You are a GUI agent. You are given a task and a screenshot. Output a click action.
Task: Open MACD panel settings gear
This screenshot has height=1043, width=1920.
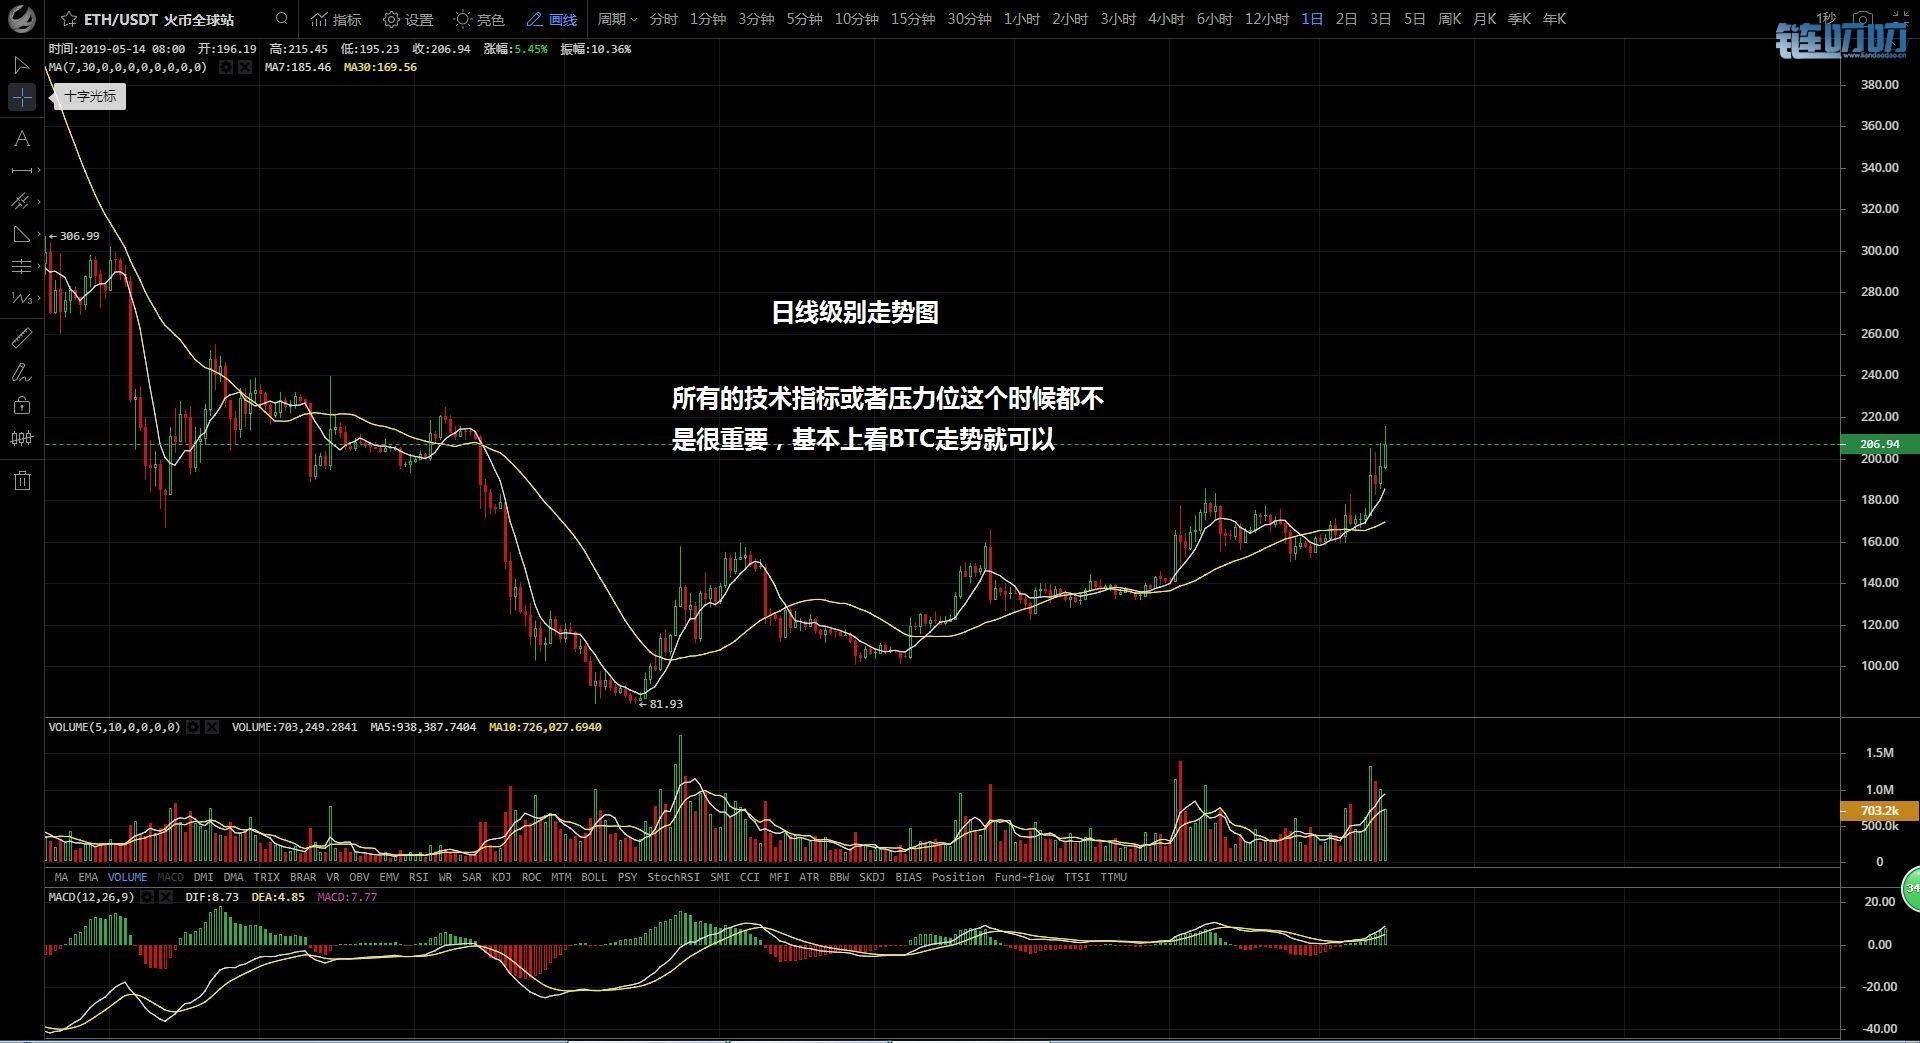(147, 897)
